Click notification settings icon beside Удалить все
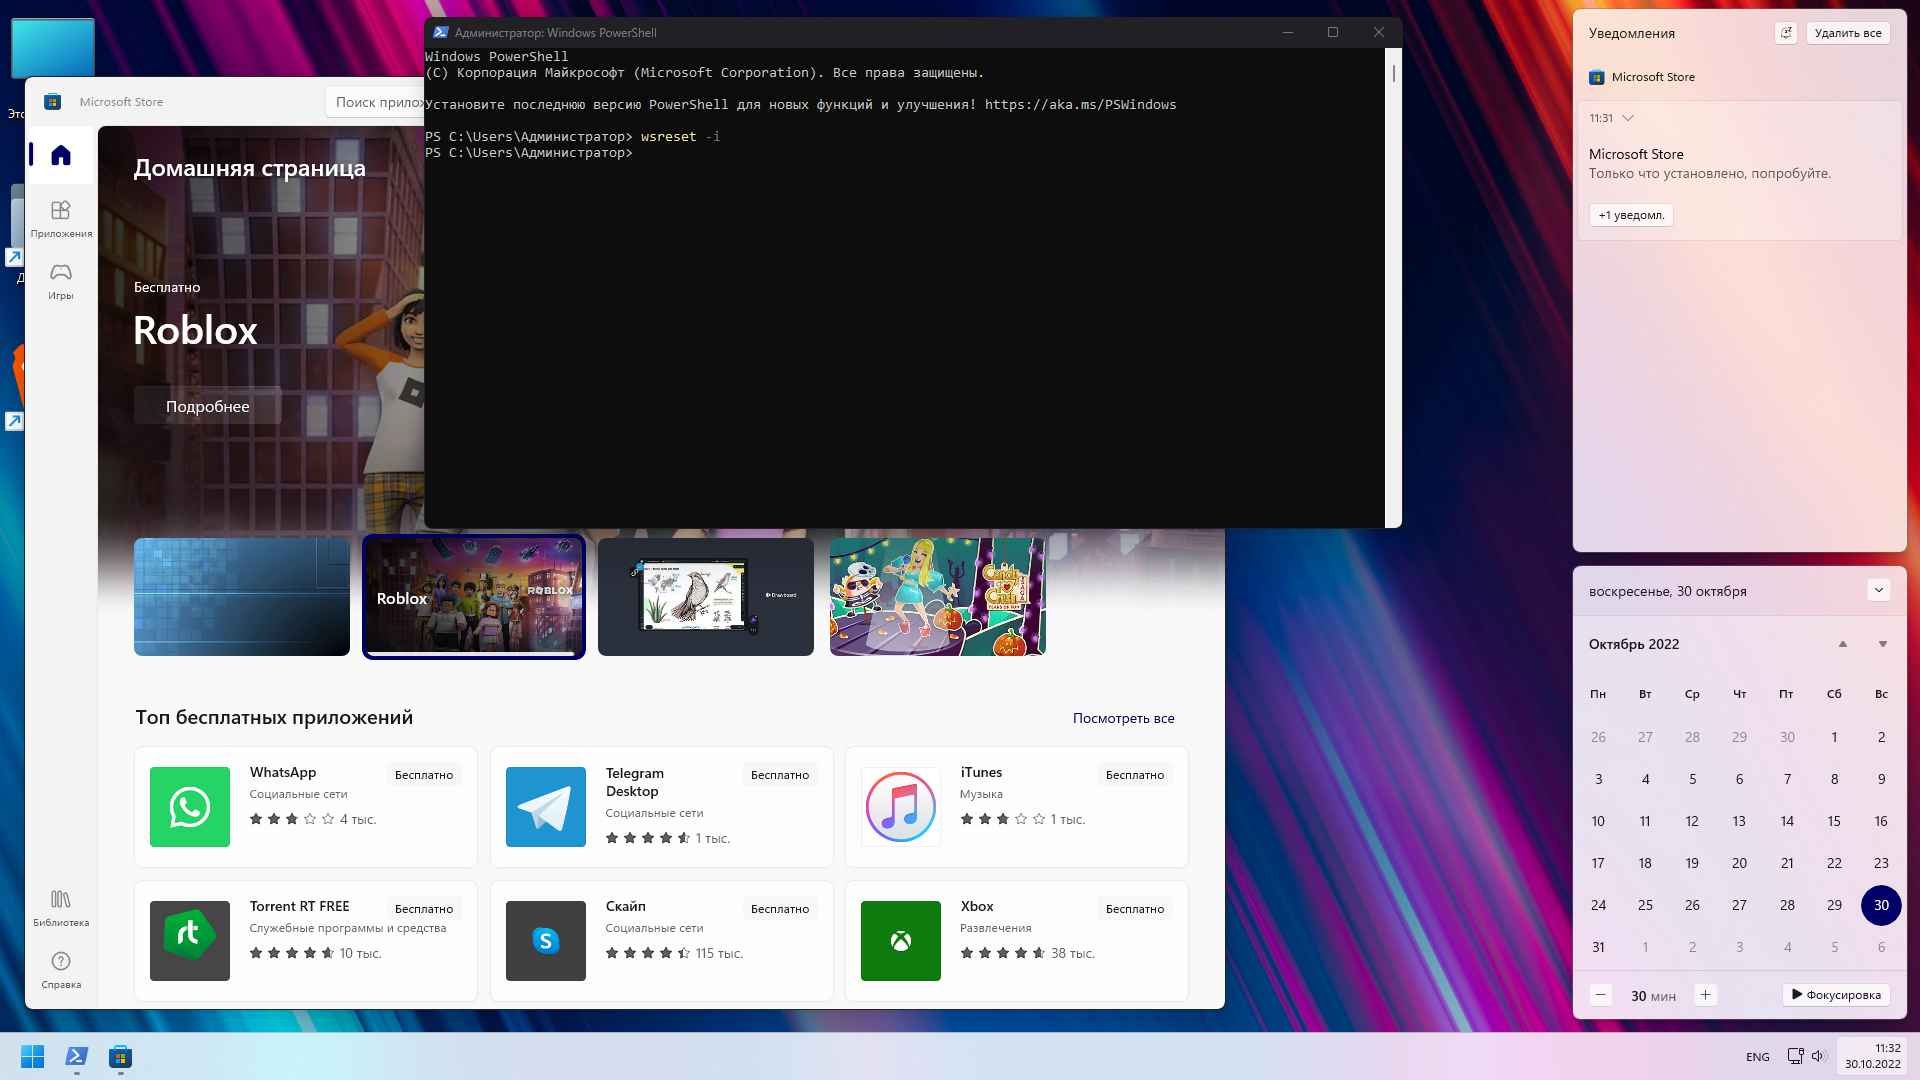The height and width of the screenshot is (1080, 1920). 1786,33
